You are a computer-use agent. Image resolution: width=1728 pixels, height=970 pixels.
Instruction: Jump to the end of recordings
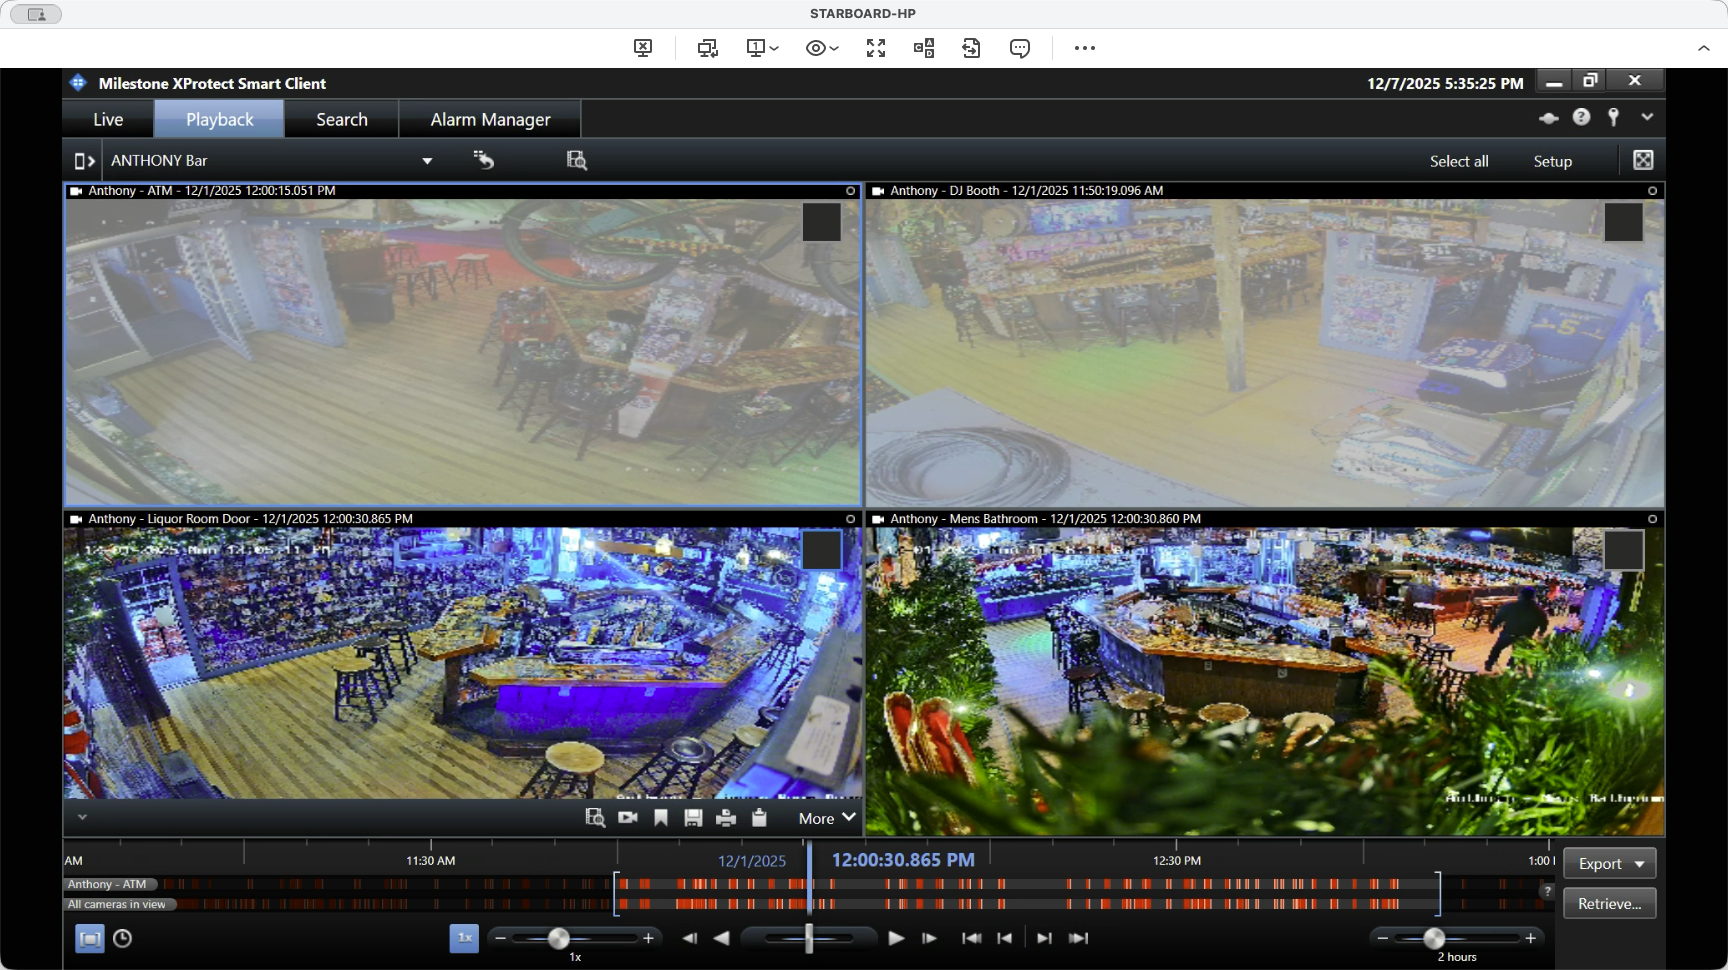pyautogui.click(x=1078, y=938)
